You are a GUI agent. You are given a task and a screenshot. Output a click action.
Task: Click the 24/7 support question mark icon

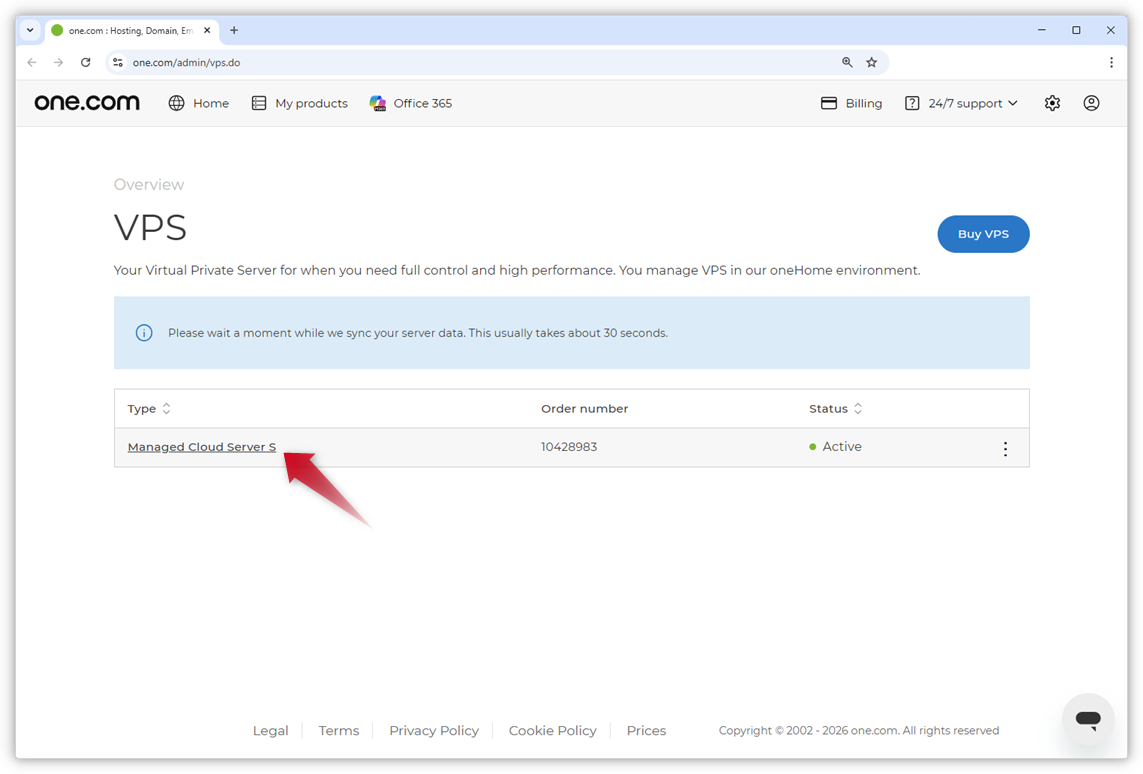911,102
